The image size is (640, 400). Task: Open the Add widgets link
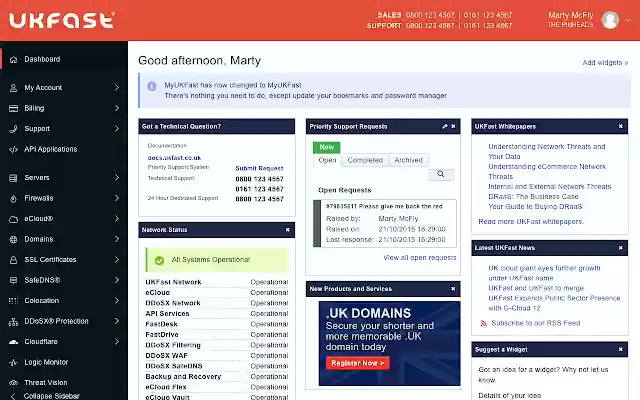pos(605,62)
